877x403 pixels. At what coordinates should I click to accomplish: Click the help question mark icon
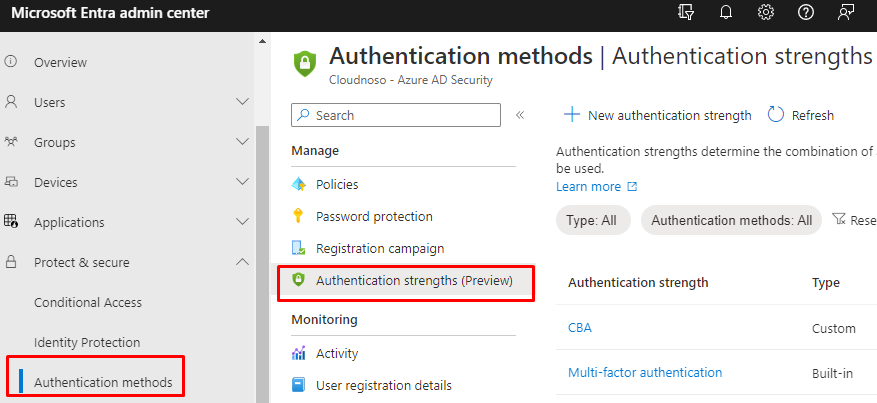(x=806, y=12)
